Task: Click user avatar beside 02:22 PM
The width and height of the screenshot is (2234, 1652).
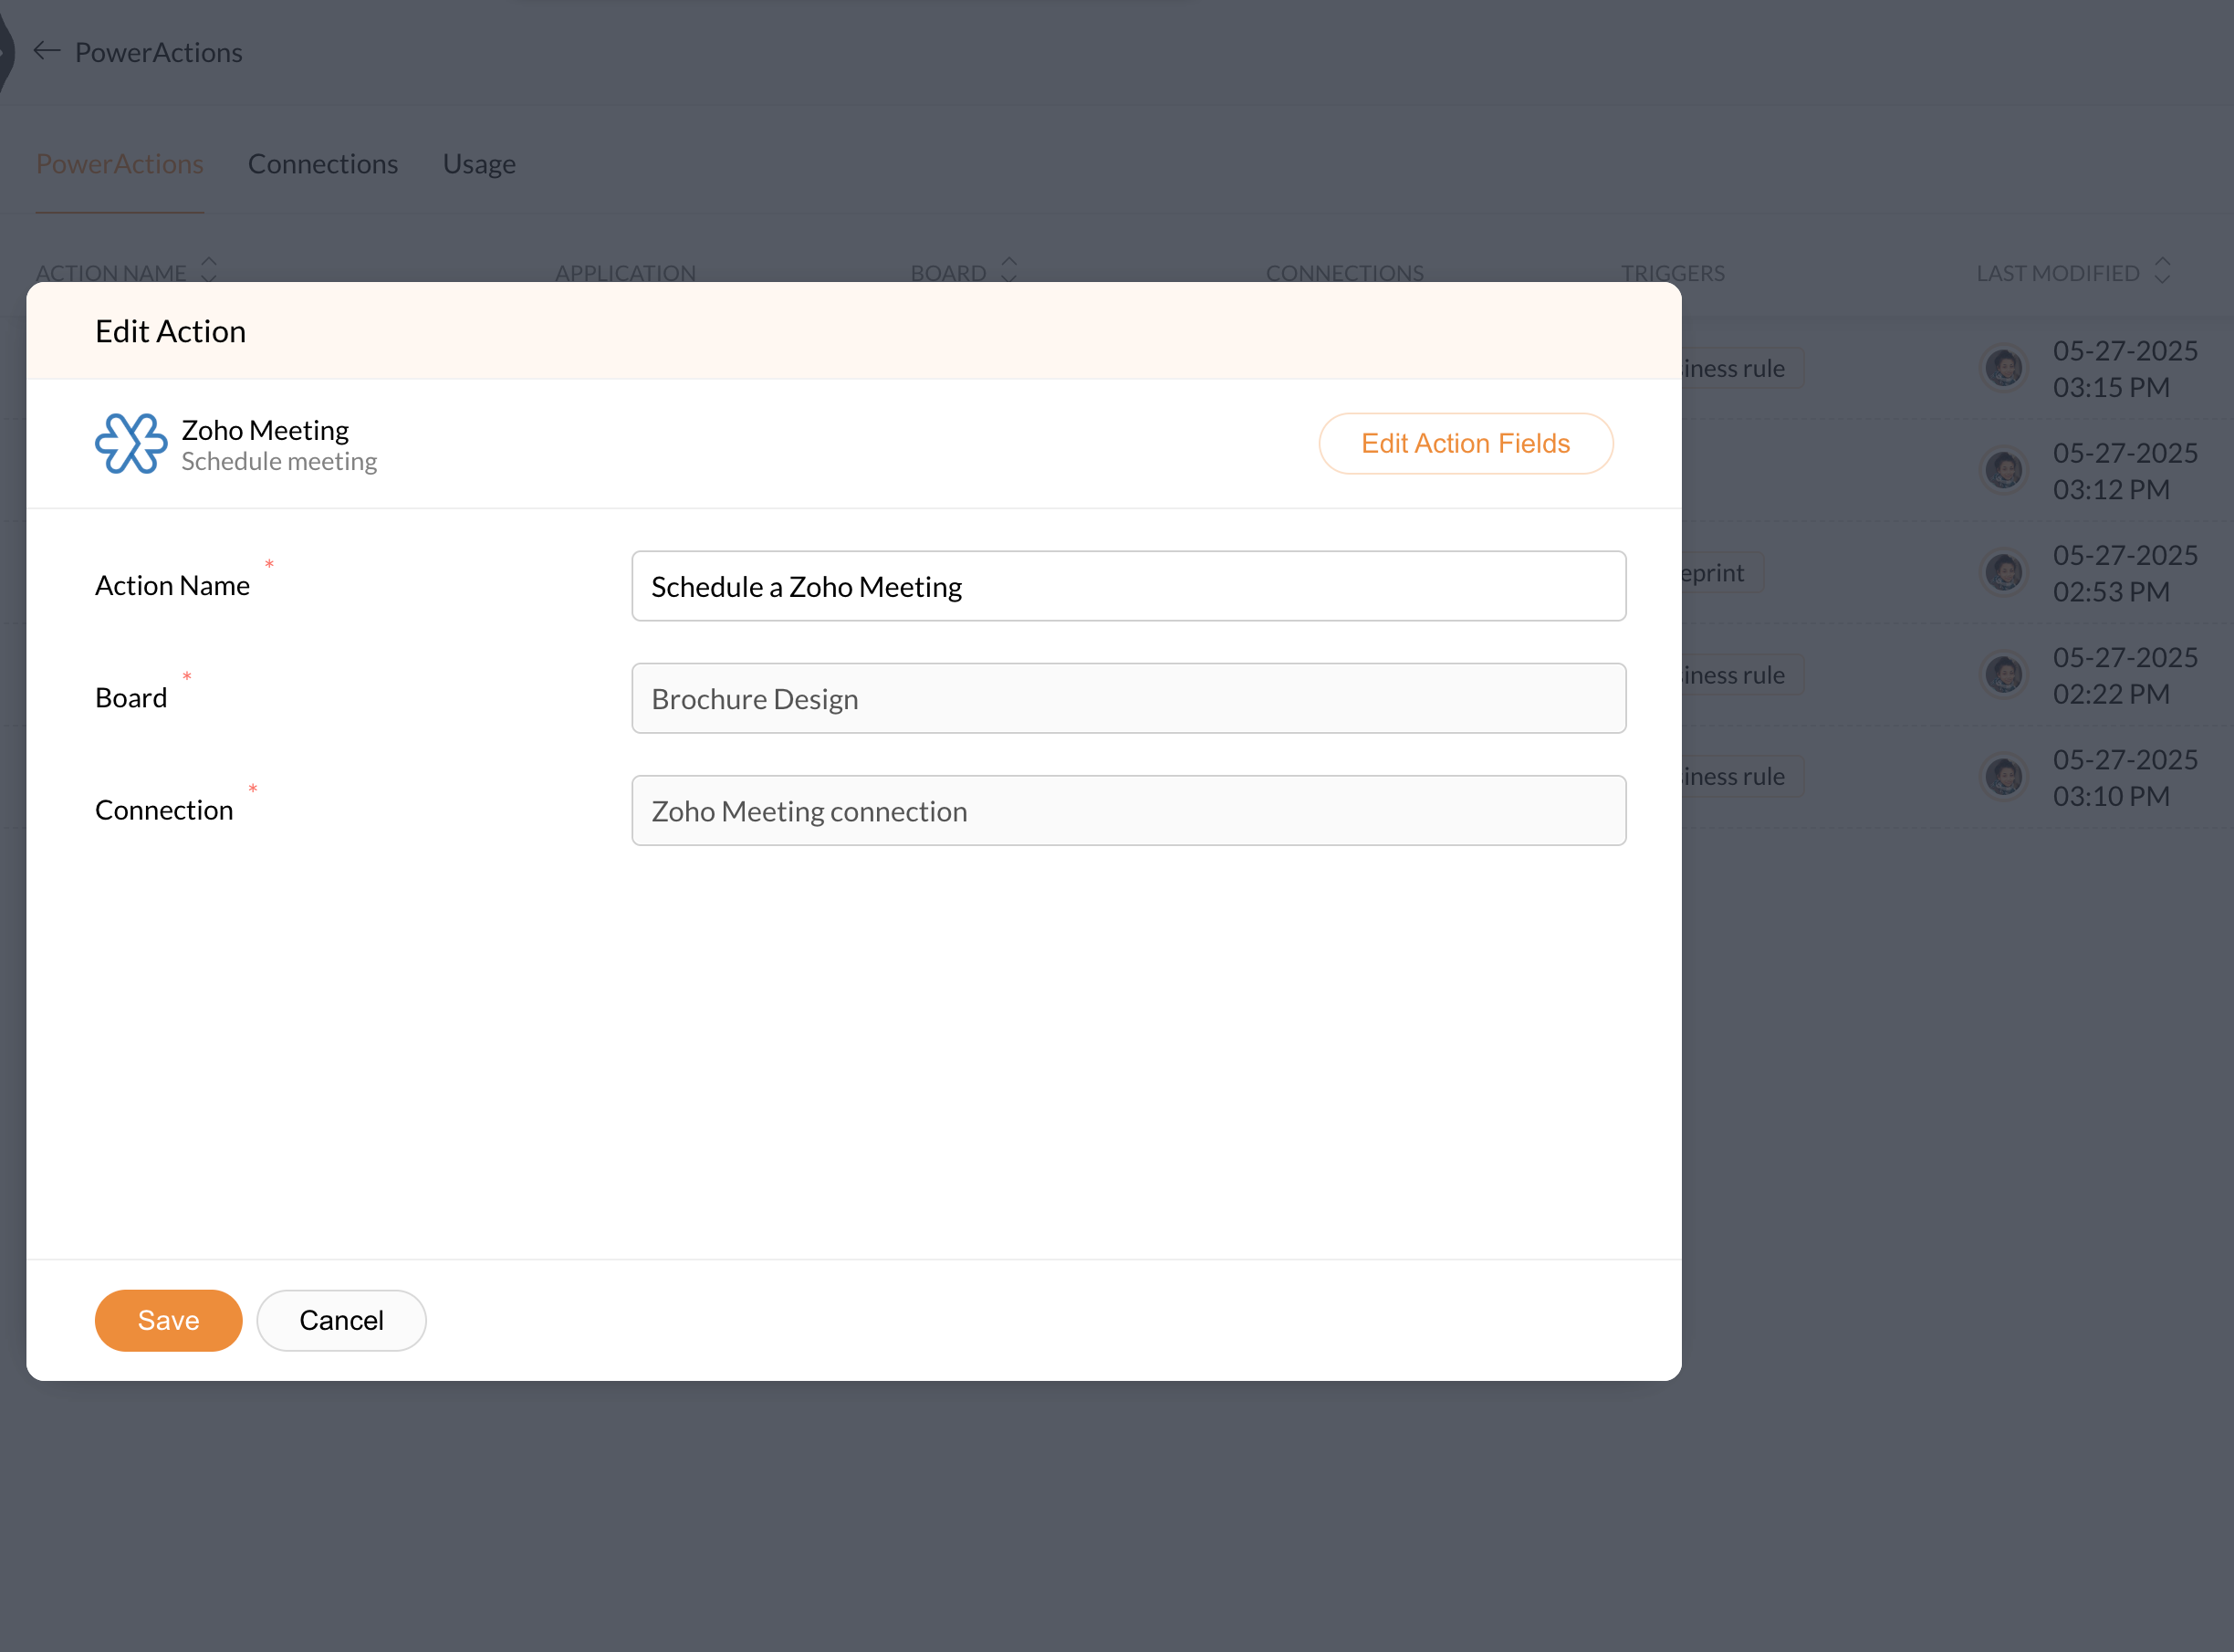Action: click(2004, 675)
